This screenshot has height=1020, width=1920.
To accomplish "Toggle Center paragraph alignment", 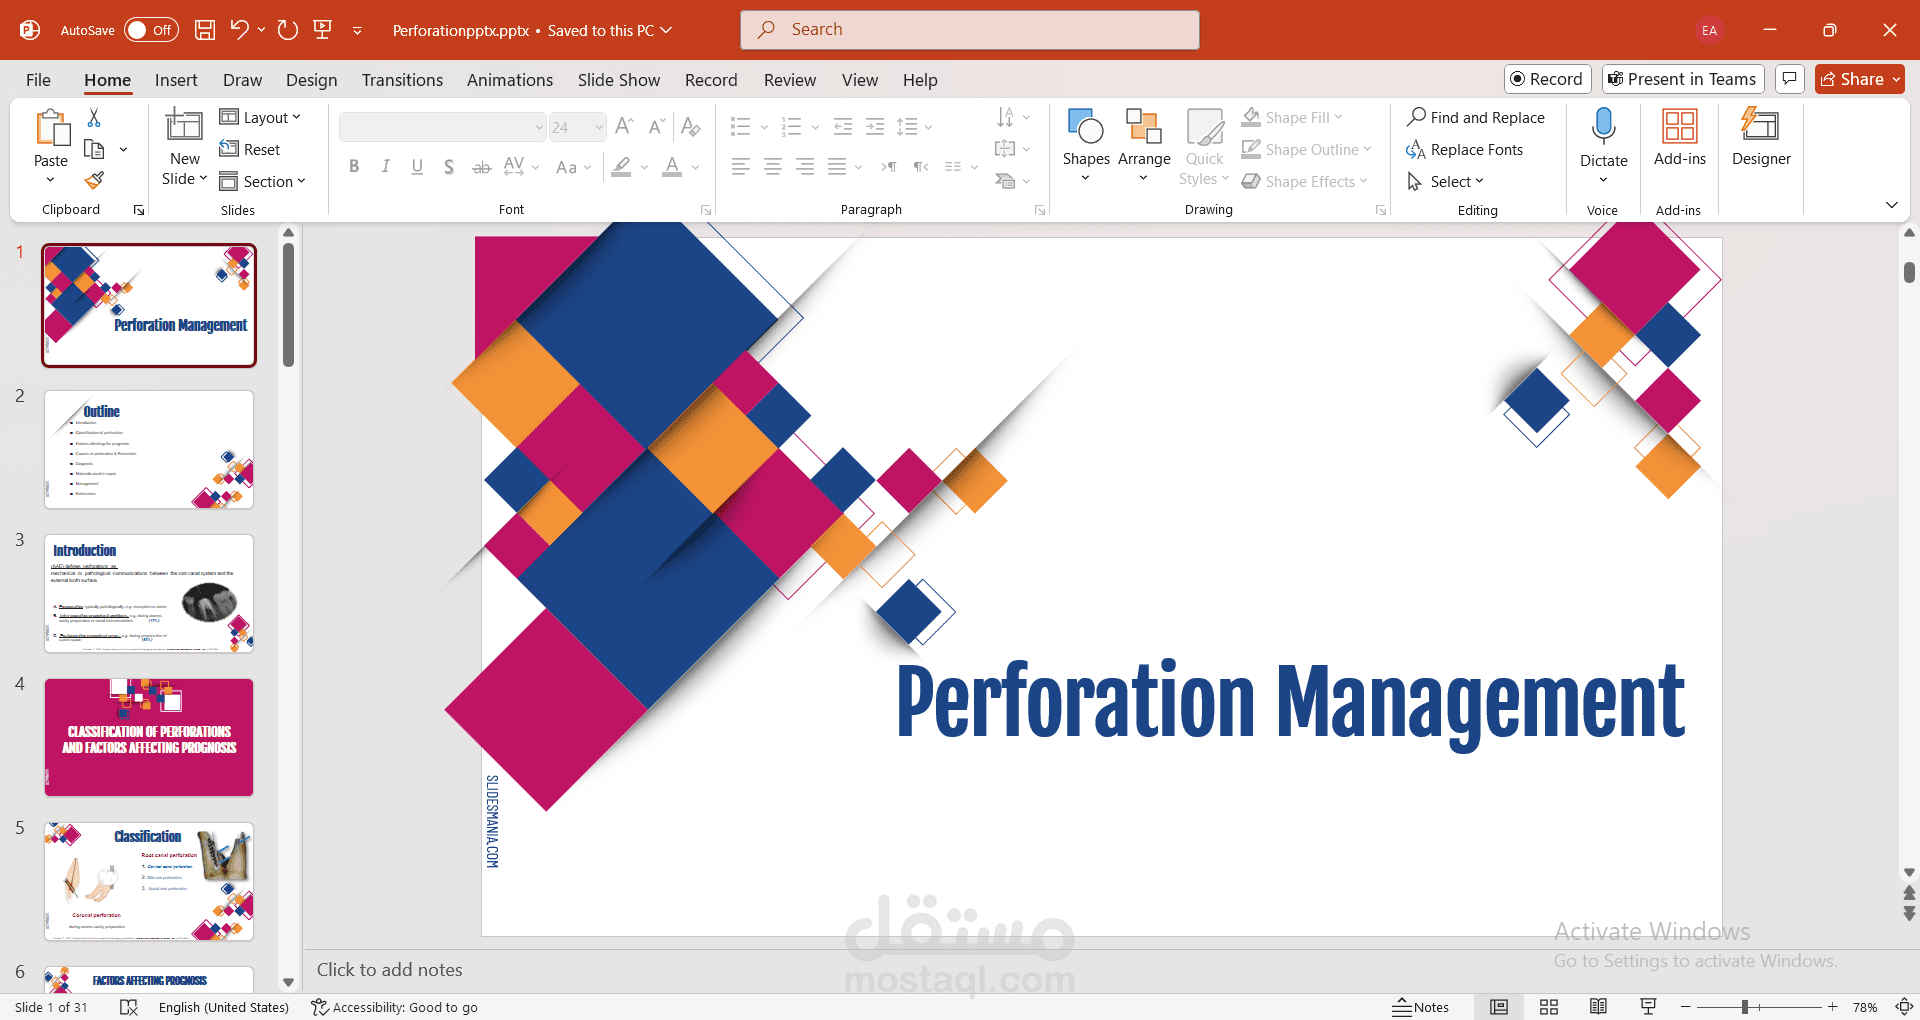I will [x=773, y=167].
